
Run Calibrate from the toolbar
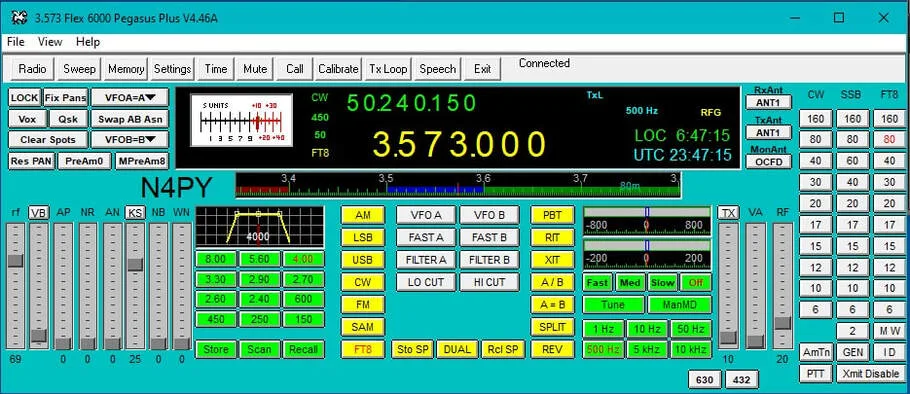(x=338, y=69)
